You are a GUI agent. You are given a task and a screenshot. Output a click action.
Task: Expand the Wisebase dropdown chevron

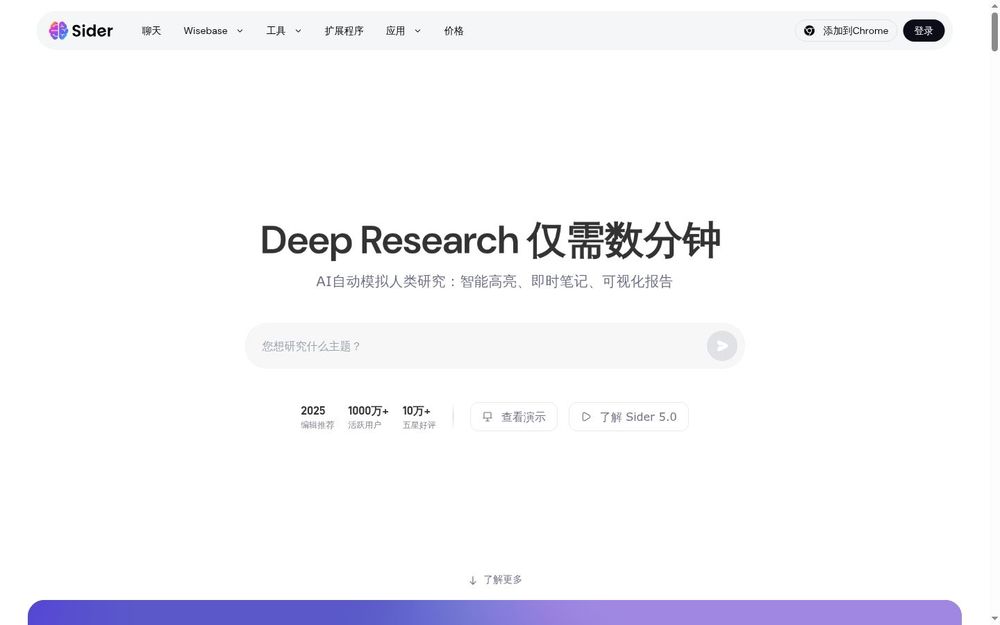click(240, 31)
